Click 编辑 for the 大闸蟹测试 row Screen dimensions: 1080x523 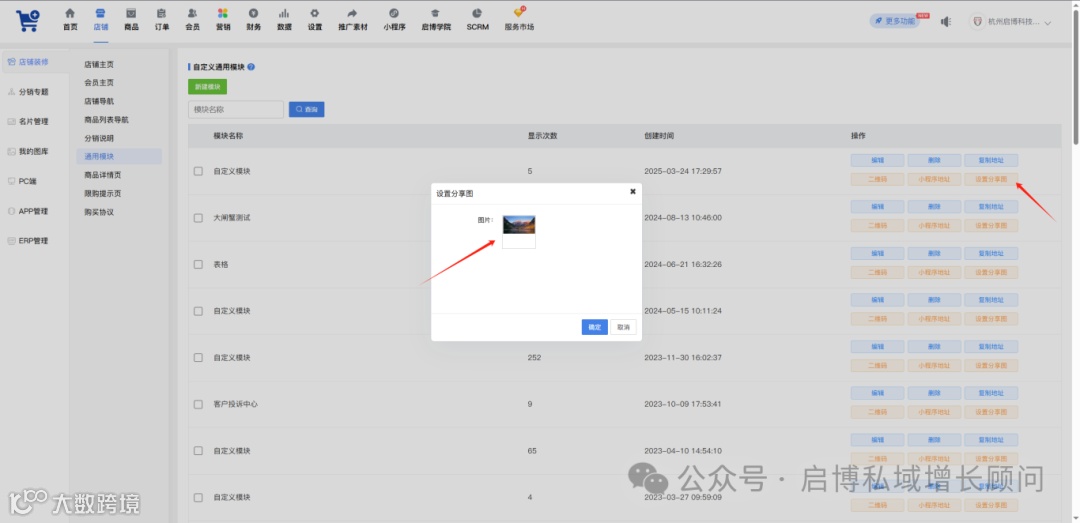[x=878, y=207]
